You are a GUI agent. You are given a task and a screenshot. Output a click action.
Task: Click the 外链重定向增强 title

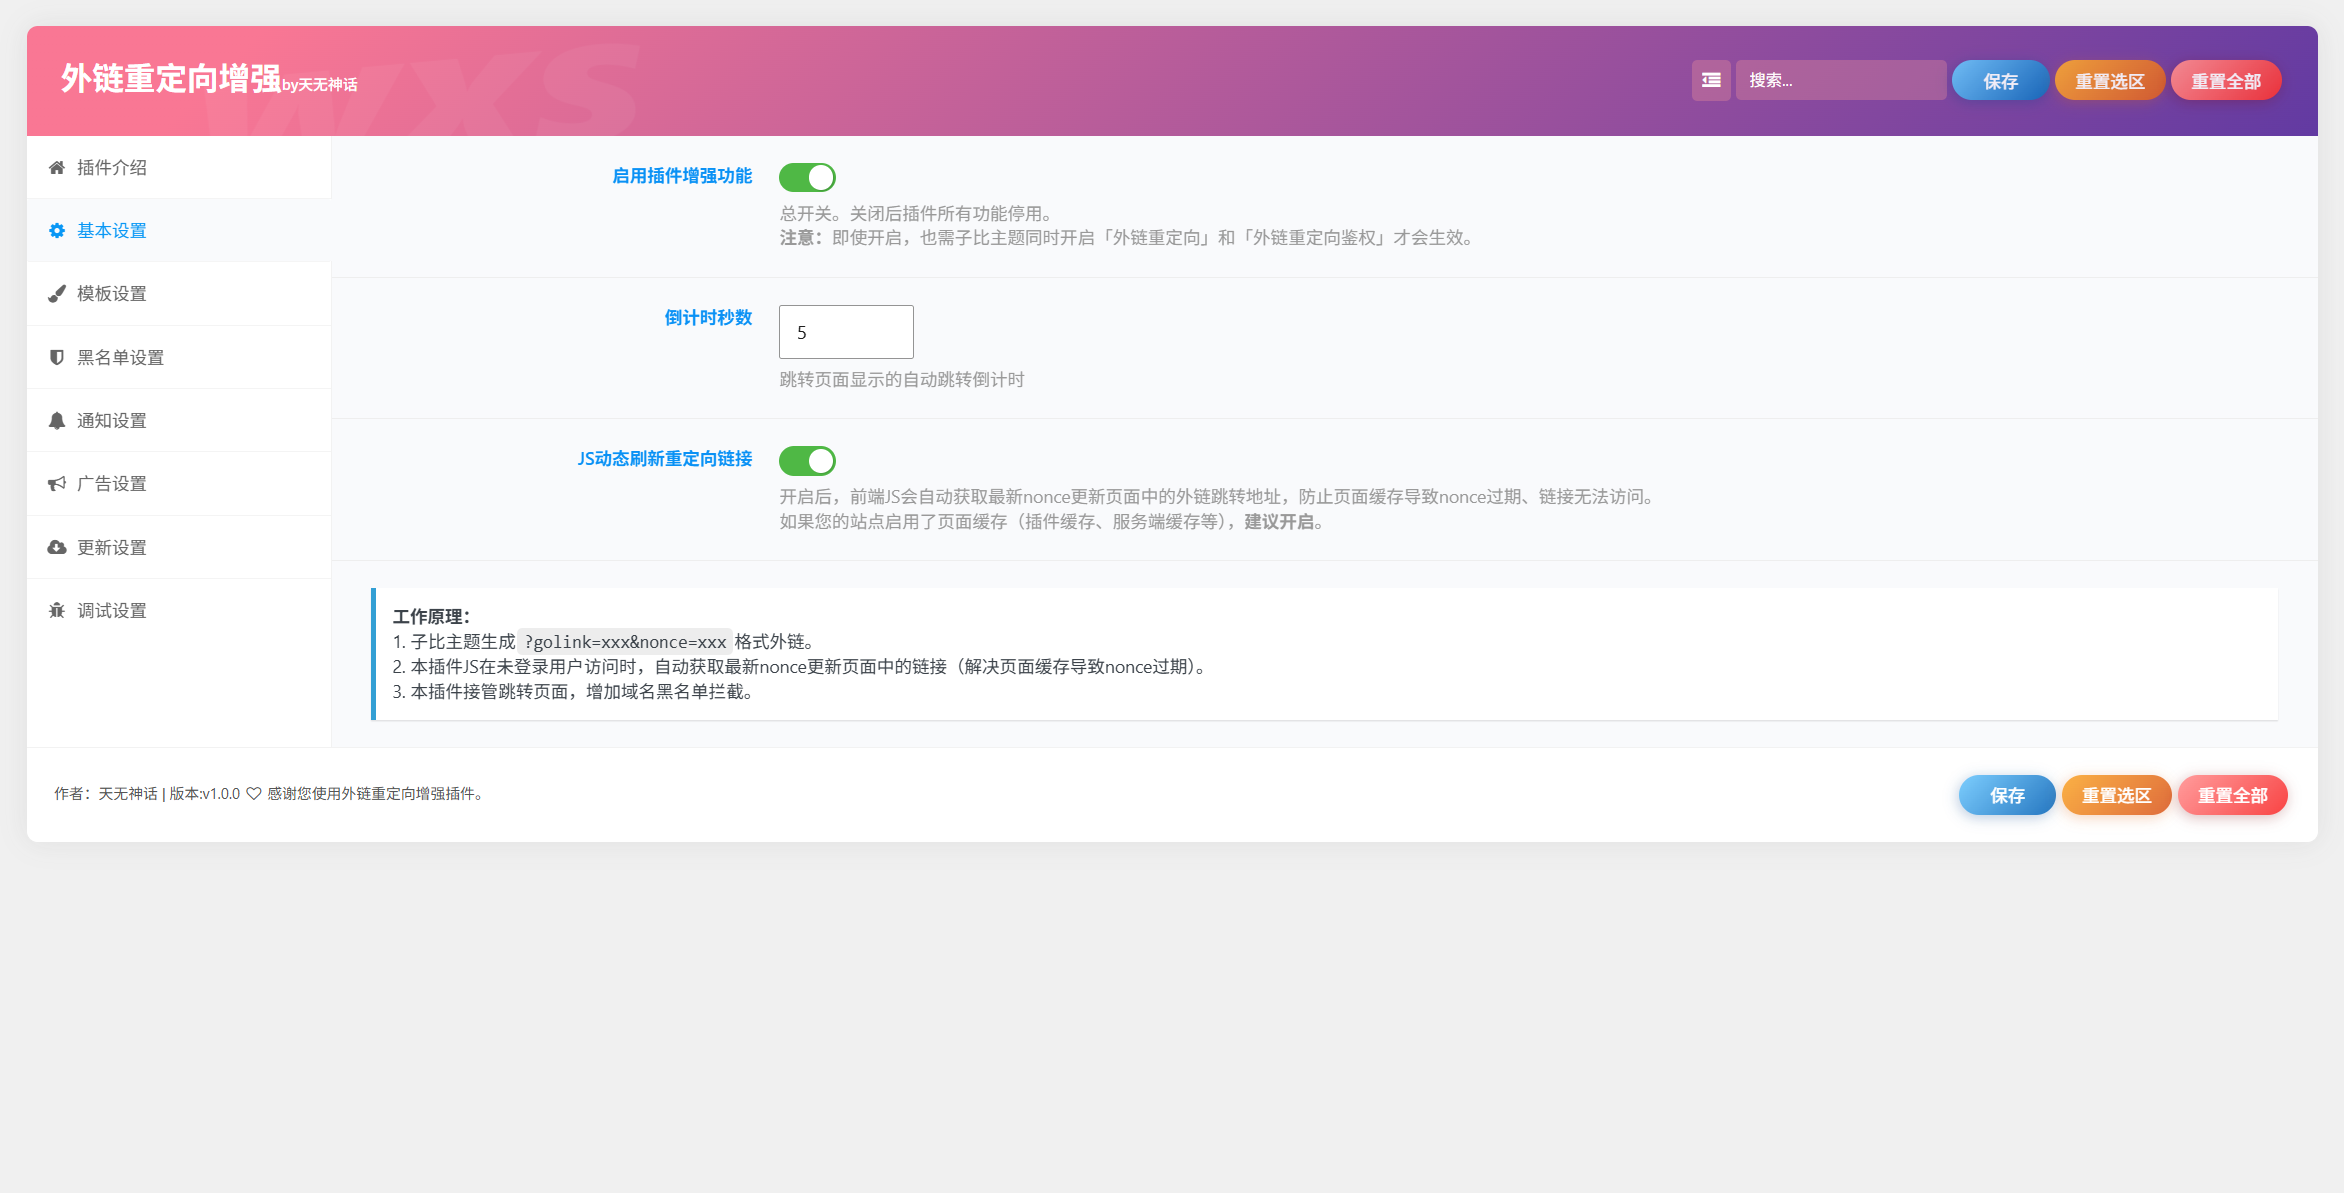click(171, 78)
